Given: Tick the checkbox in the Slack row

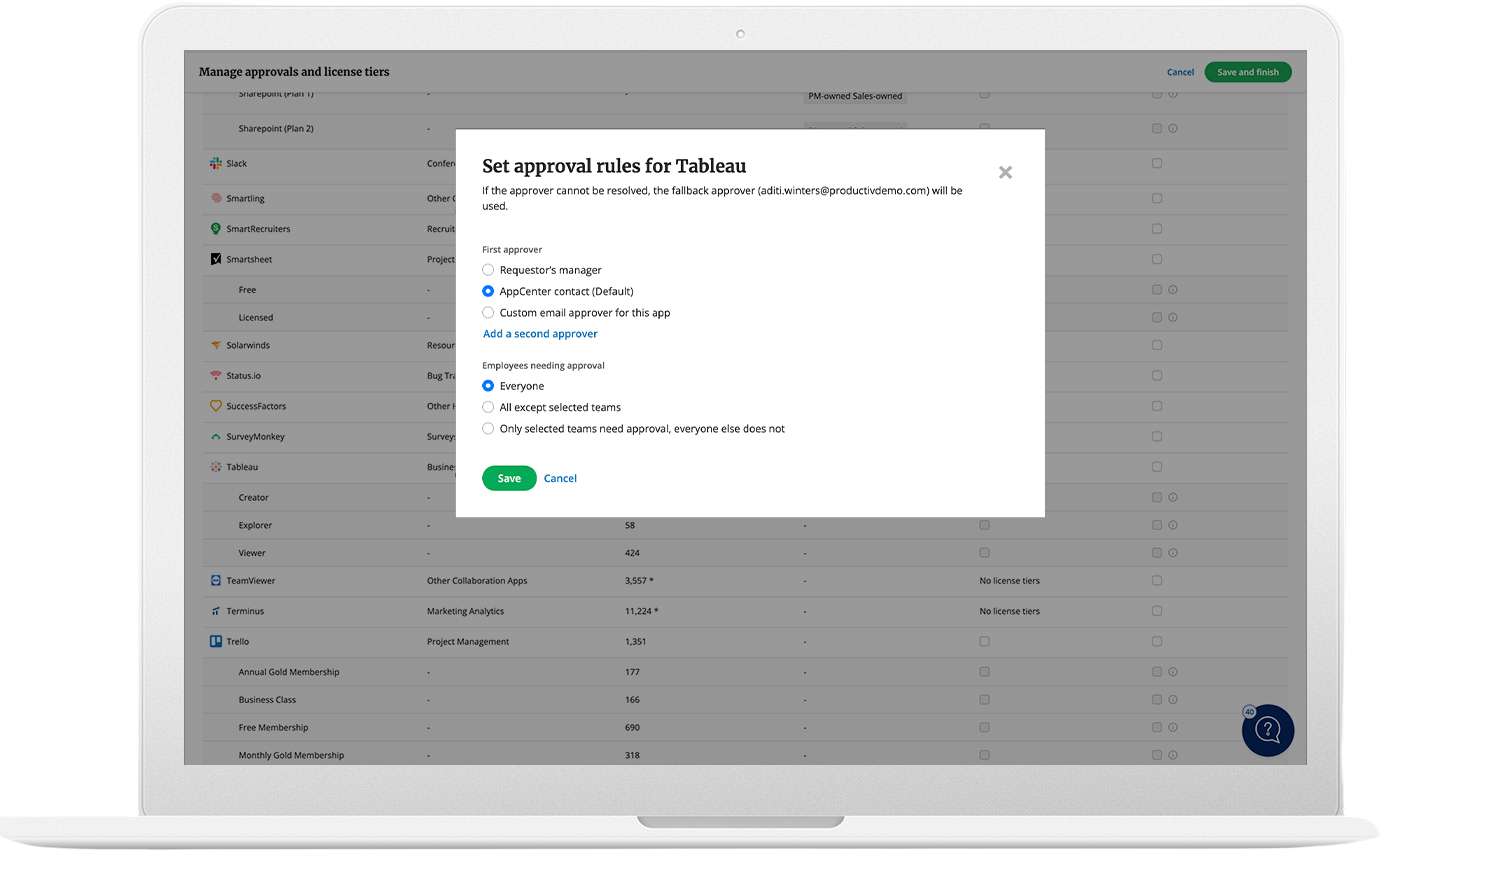Looking at the screenshot, I should pos(1157,163).
